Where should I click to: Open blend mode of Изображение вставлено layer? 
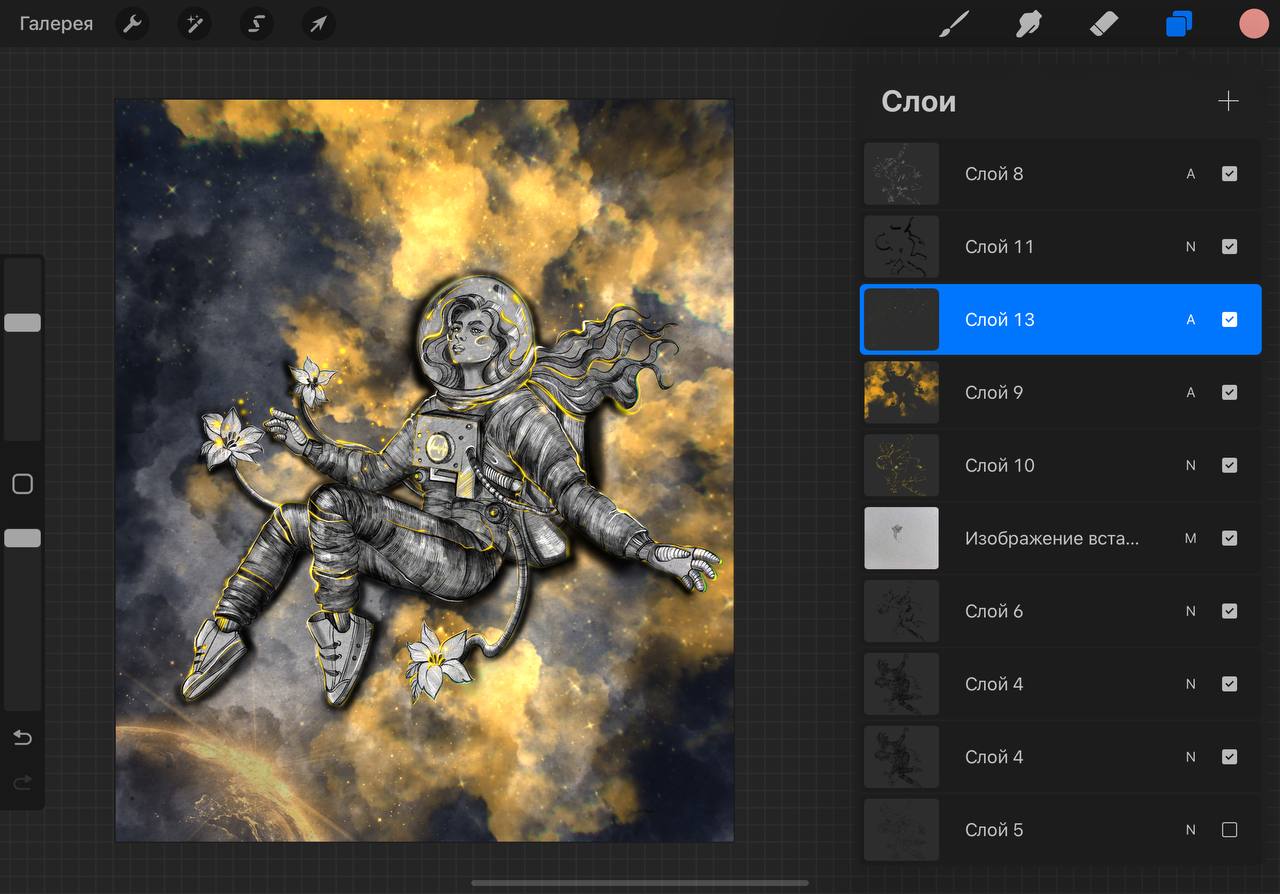click(1190, 539)
